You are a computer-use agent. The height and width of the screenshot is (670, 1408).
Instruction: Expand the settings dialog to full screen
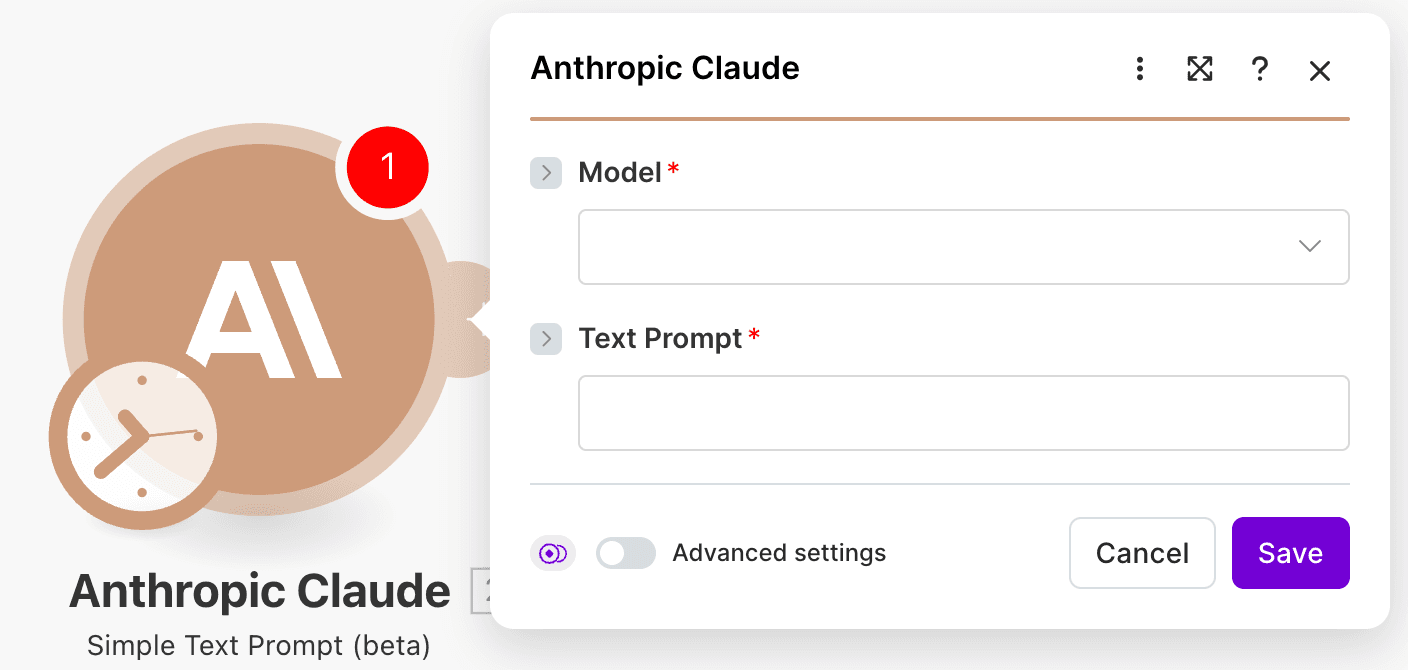[x=1199, y=70]
